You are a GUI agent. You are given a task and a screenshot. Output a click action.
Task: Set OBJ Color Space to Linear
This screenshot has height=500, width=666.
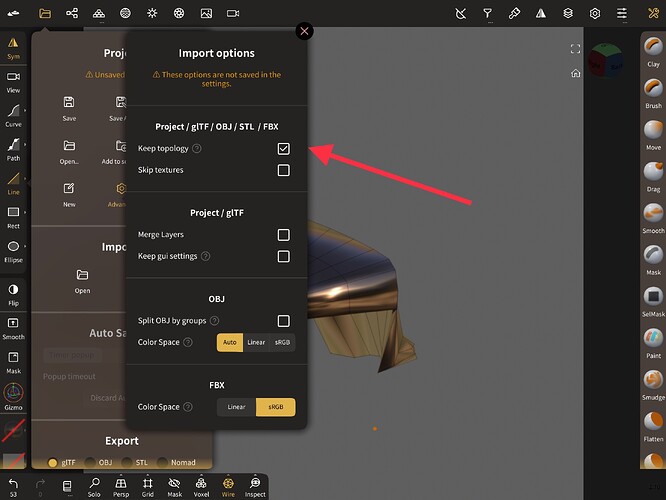pyautogui.click(x=256, y=342)
